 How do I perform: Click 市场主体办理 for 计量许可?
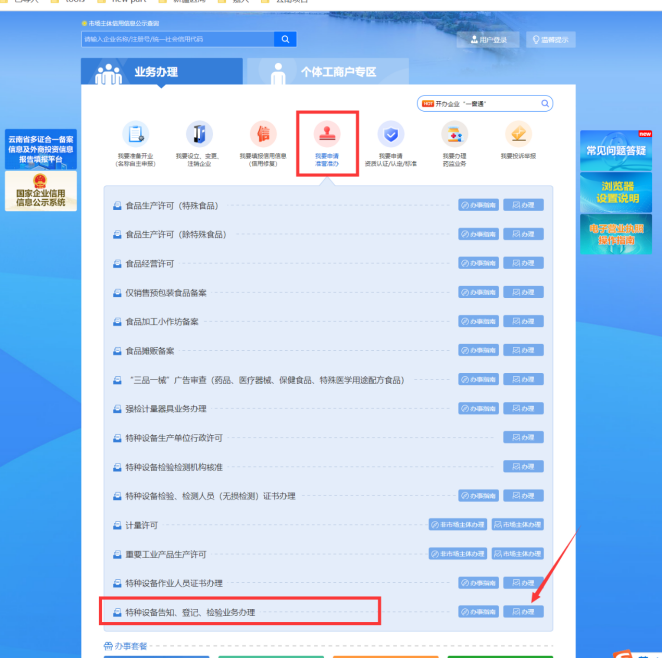click(x=517, y=524)
